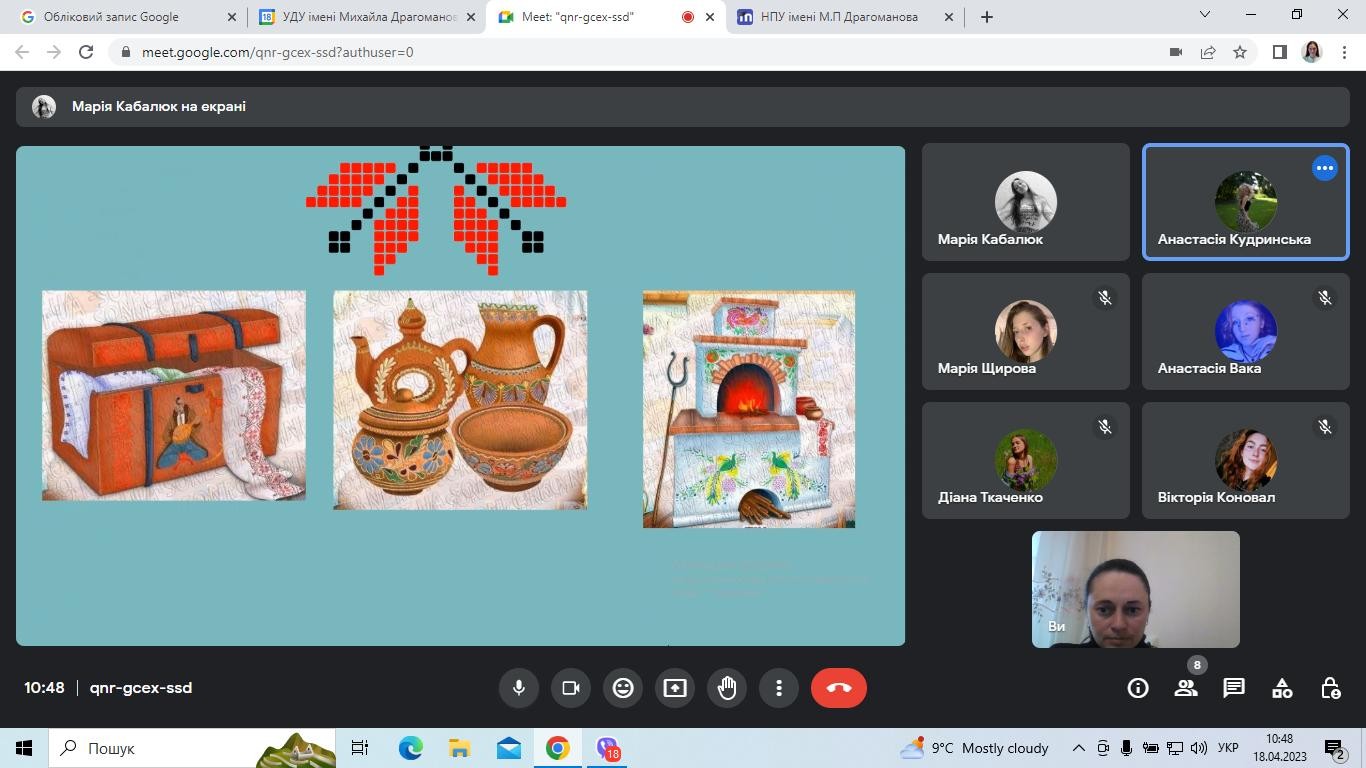This screenshot has width=1366, height=768.
Task: Open the emoji reactions button
Action: (x=623, y=688)
